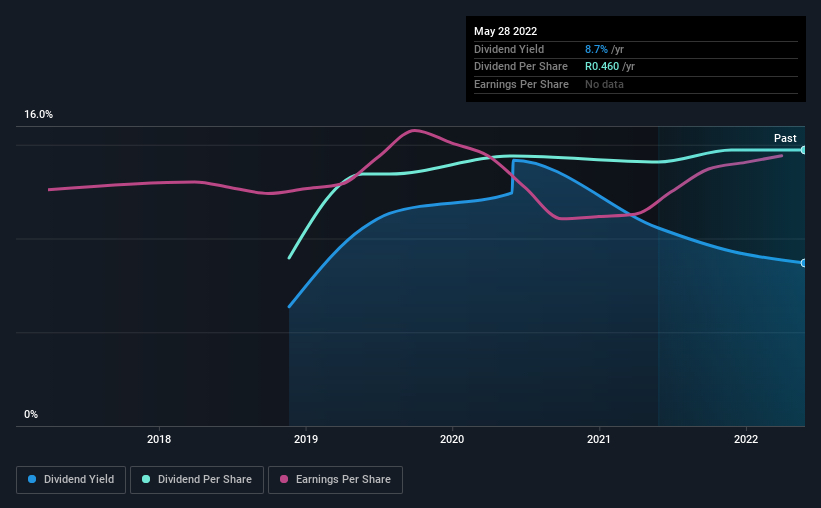Viewport: 821px width, 508px height.
Task: Click the blue Dividend Yield legend dot
Action: [x=33, y=479]
